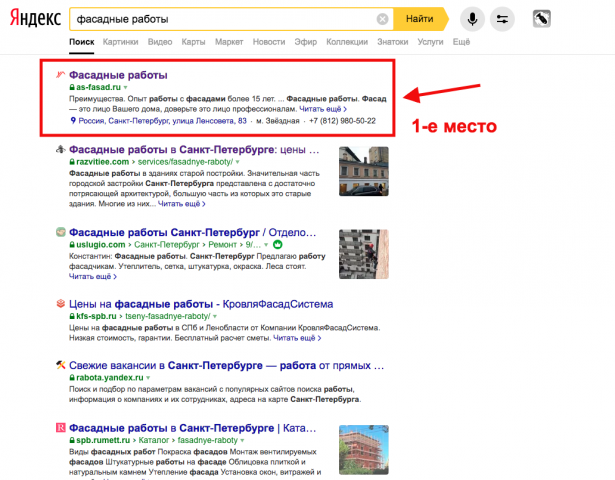The height and width of the screenshot is (480, 615).
Task: Open the rumett thumbnail of scaffolded brick building
Action: point(364,450)
